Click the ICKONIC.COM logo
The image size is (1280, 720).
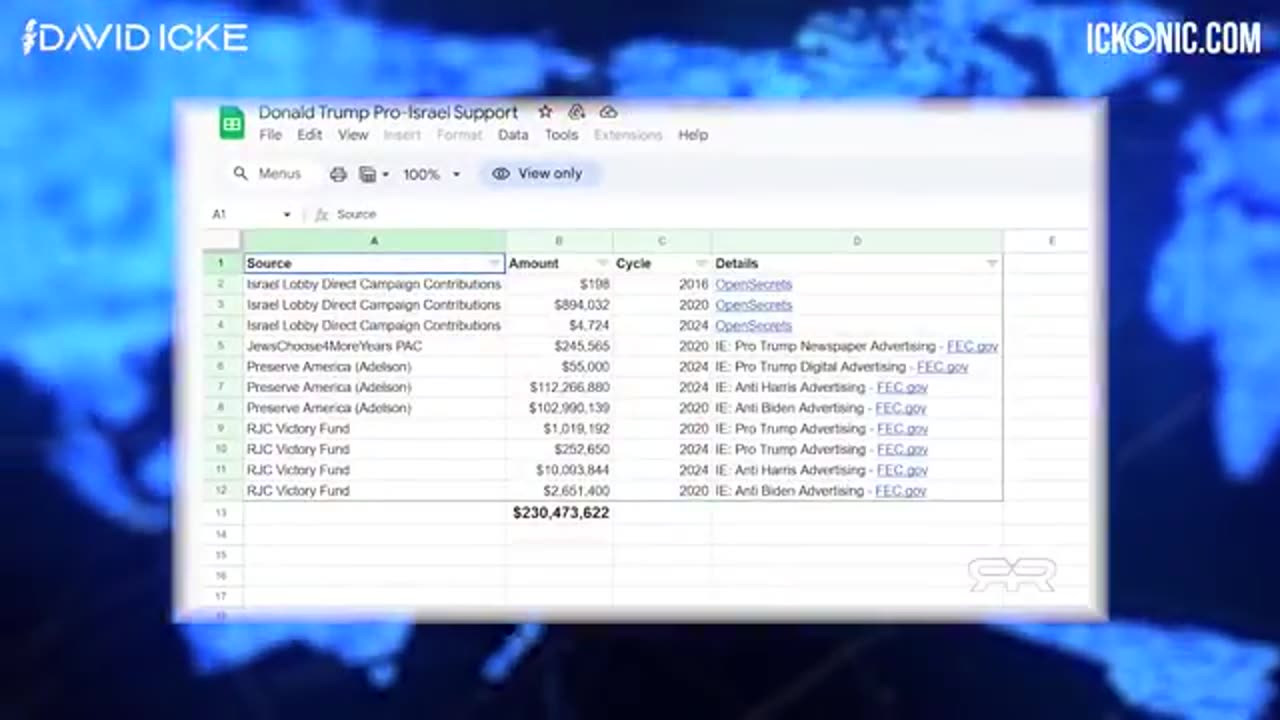point(1173,38)
